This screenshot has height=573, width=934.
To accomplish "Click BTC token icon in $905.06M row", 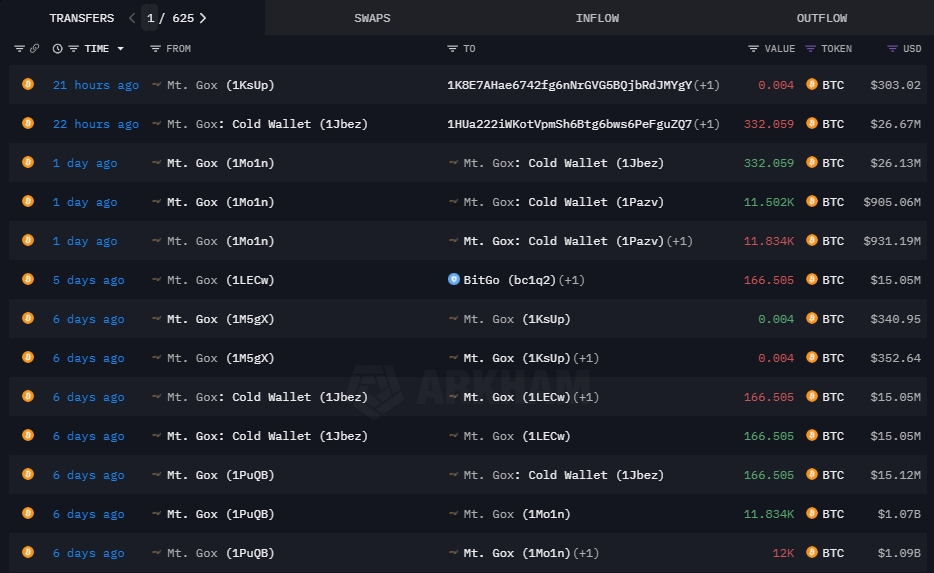I will click(811, 201).
